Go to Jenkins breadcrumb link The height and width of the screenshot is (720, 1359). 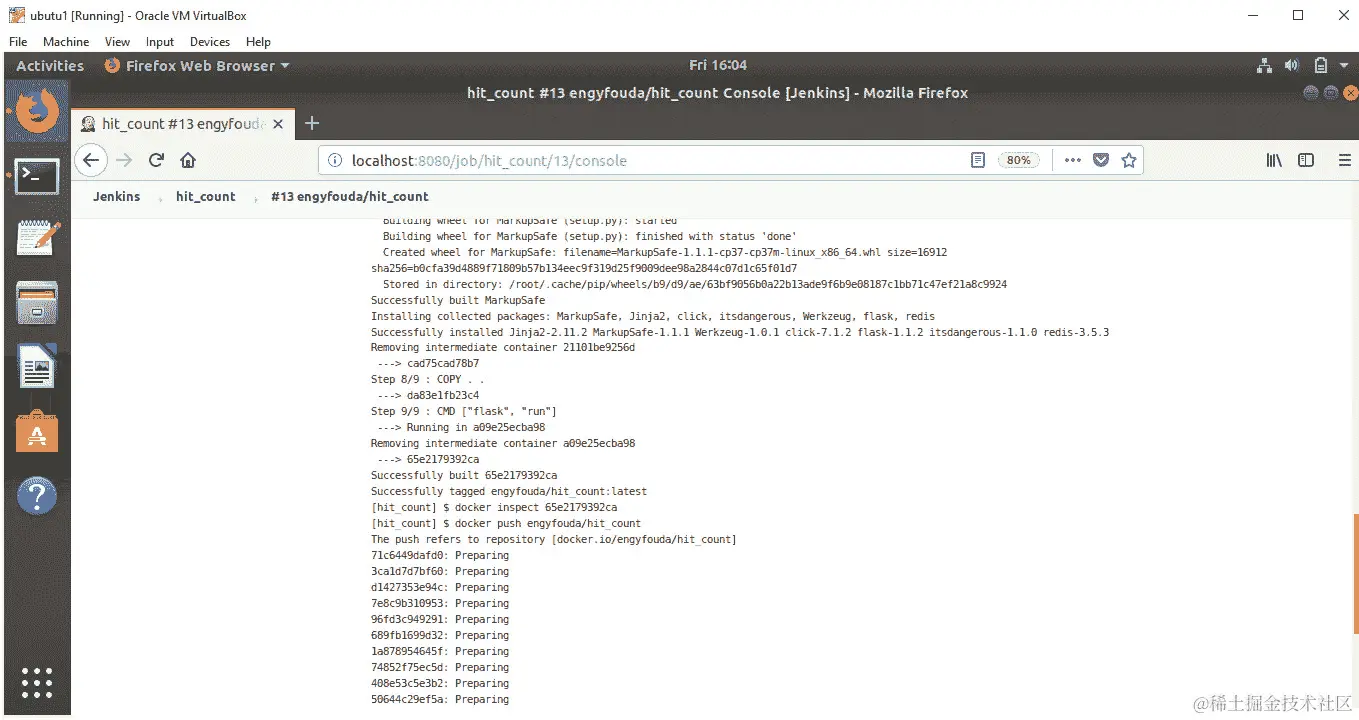pyautogui.click(x=117, y=196)
